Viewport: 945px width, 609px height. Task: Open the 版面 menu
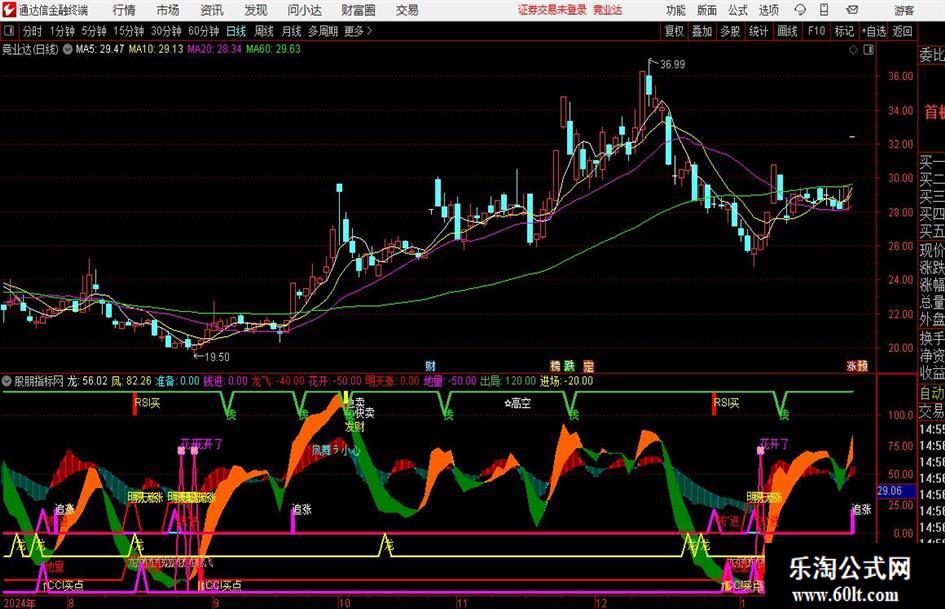[707, 10]
